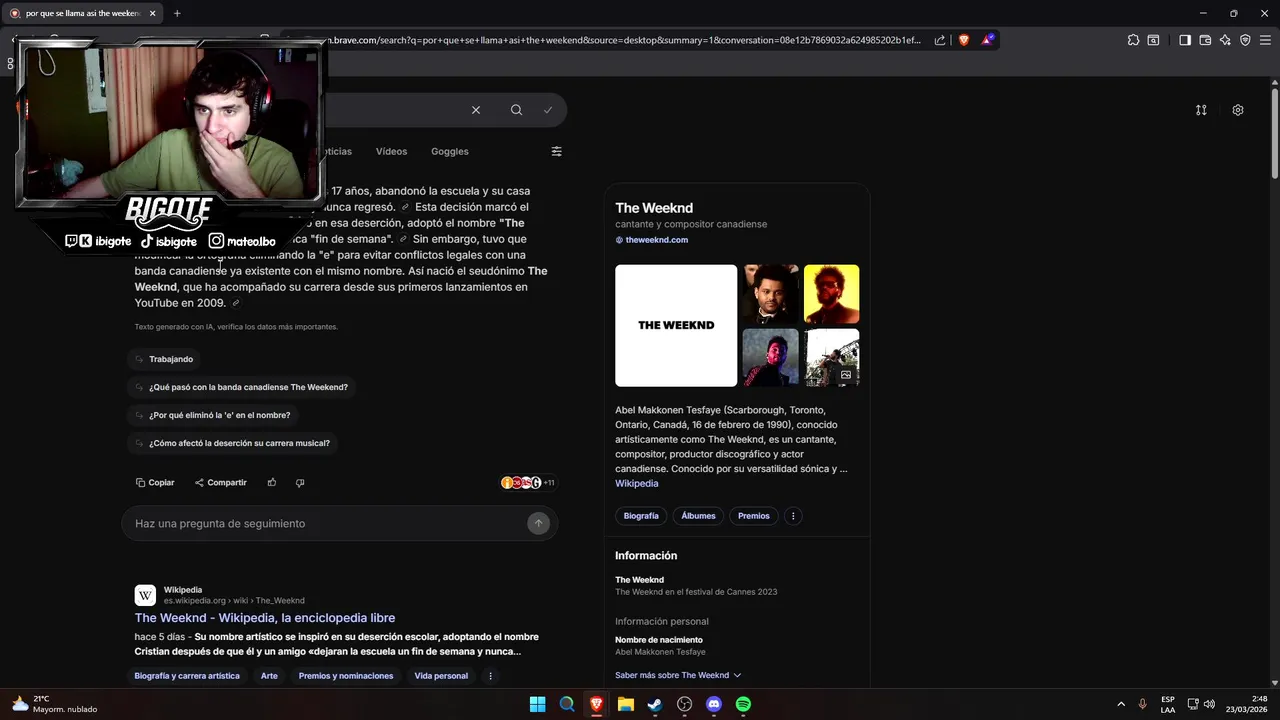Open the 'Arte' sublink
Image resolution: width=1280 pixels, height=720 pixels.
[269, 676]
